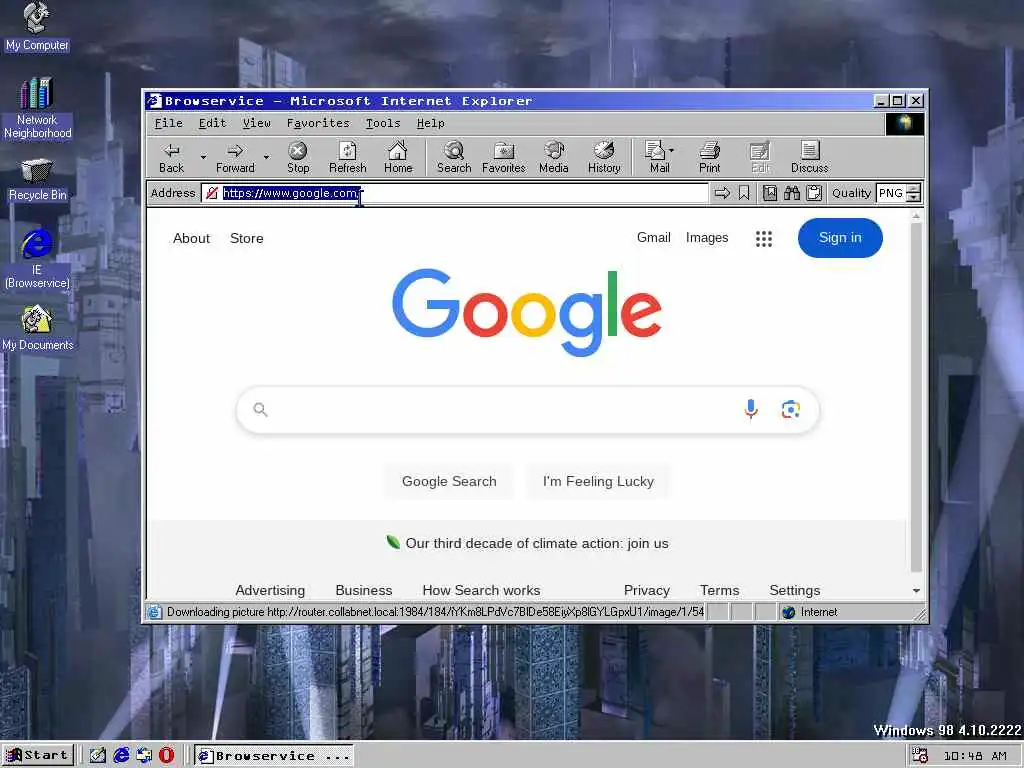This screenshot has width=1024, height=768.
Task: Open the Images link
Action: click(x=707, y=238)
